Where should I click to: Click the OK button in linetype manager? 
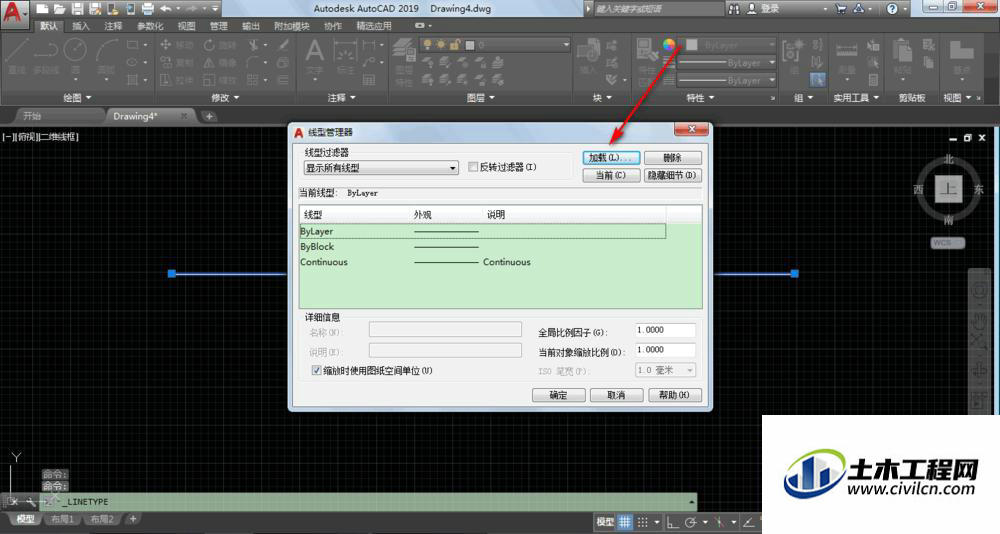tap(559, 395)
